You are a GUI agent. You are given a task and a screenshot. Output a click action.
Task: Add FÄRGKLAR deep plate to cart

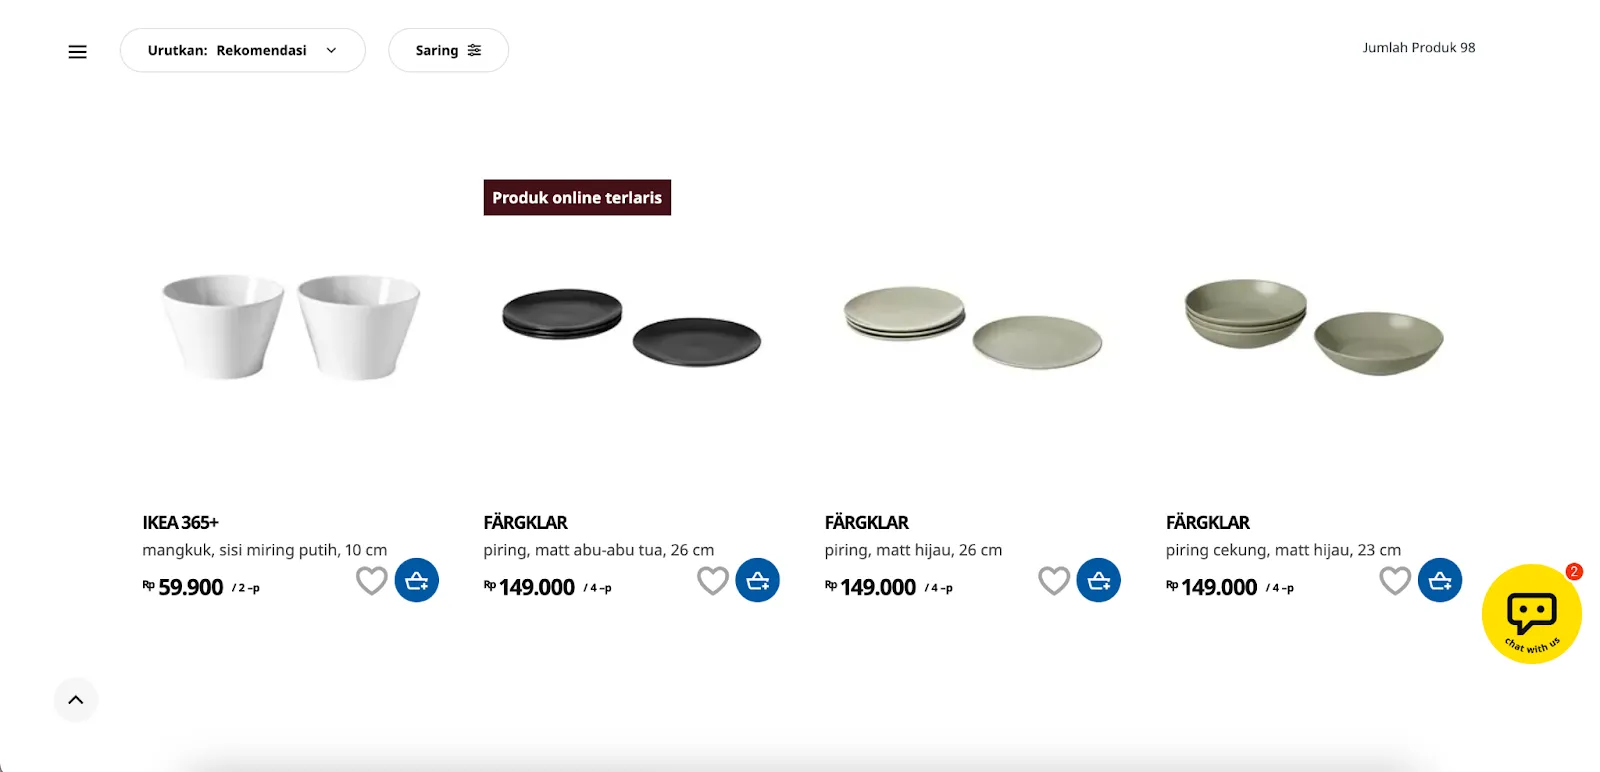click(1439, 580)
